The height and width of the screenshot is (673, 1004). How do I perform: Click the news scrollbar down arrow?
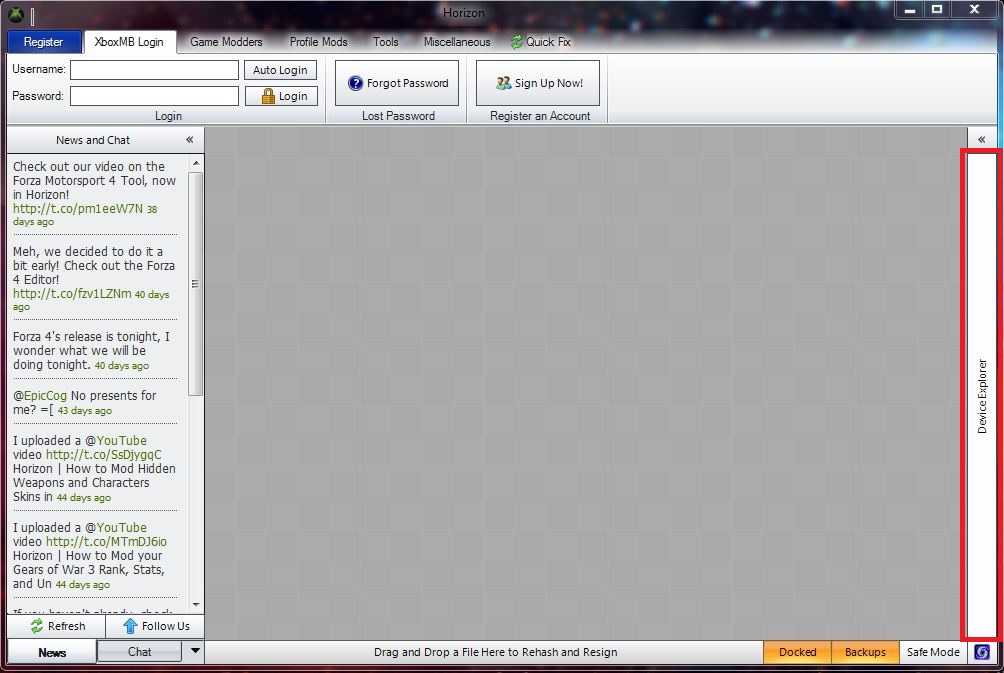pos(196,604)
